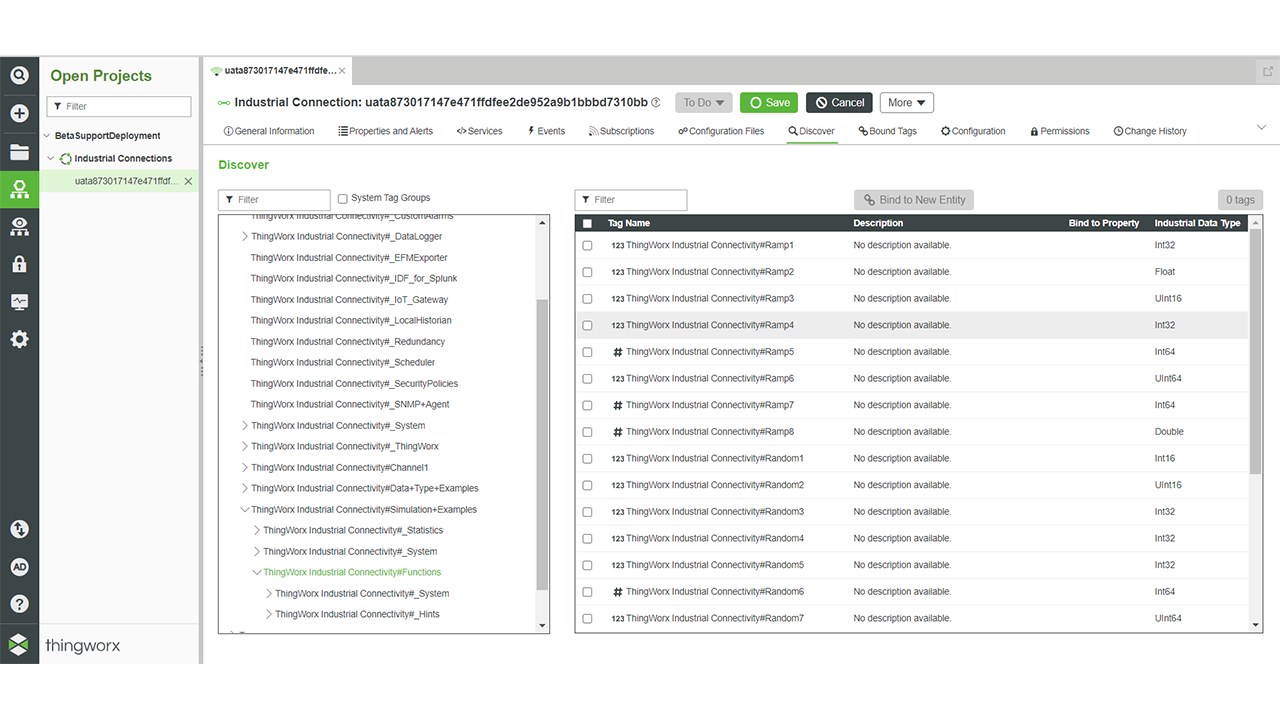Click the Industrial Connections tree icon
The image size is (1280, 720).
(66, 159)
